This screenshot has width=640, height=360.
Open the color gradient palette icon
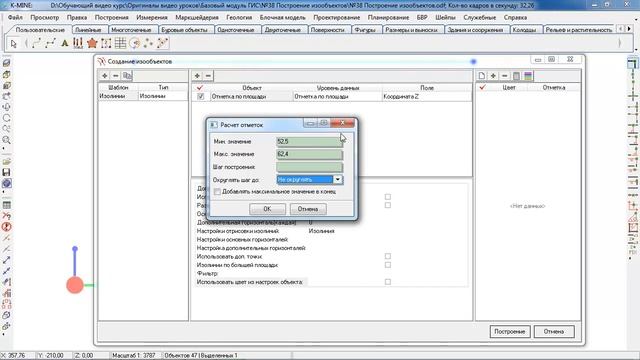tap(528, 76)
